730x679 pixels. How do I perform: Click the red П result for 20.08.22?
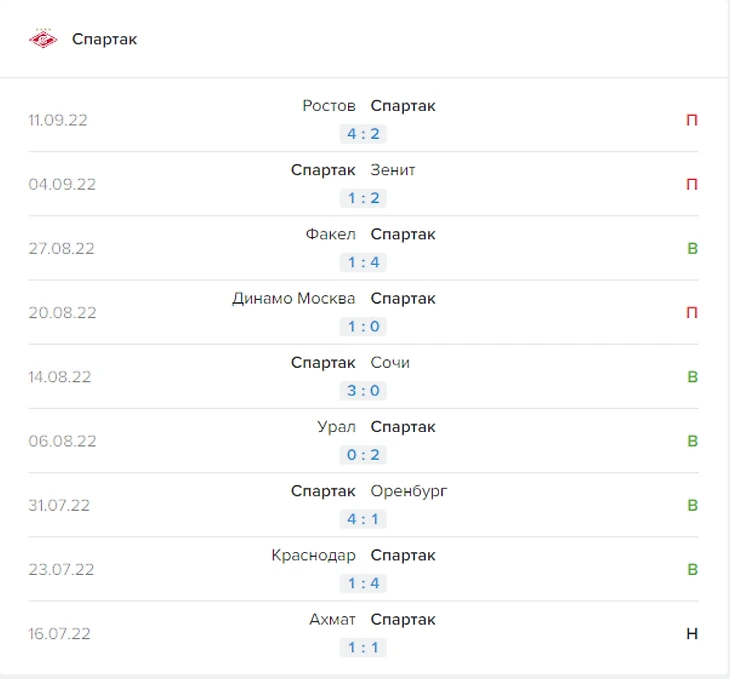692,312
